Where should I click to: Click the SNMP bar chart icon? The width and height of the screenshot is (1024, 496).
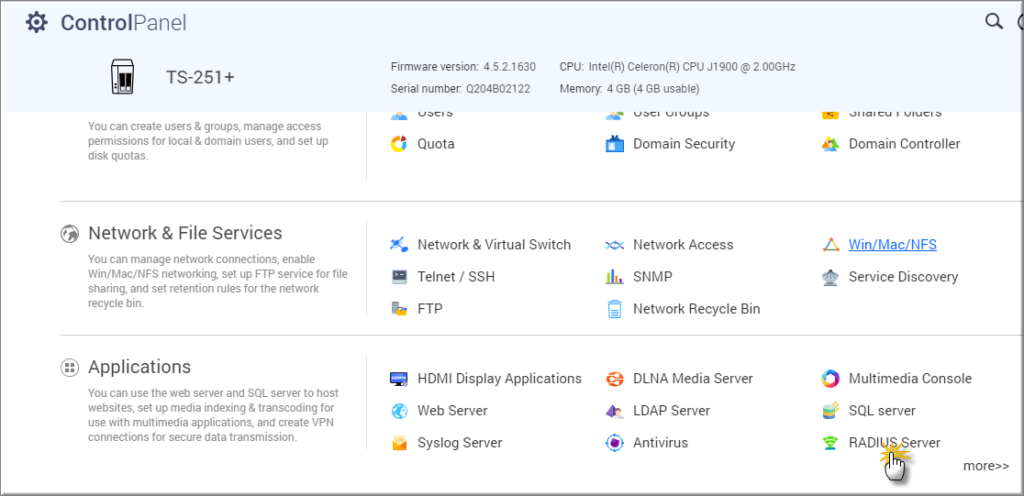[x=615, y=277]
